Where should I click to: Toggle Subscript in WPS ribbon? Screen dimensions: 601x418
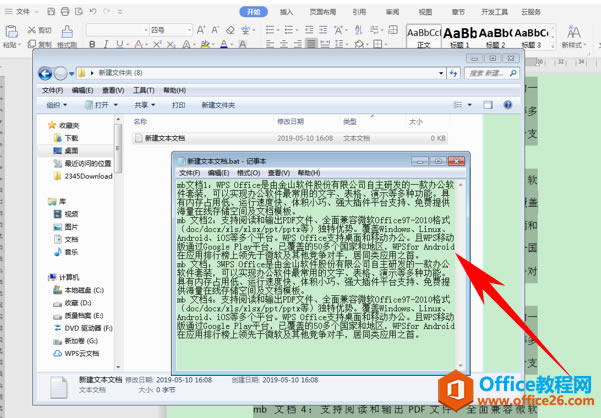[x=171, y=44]
